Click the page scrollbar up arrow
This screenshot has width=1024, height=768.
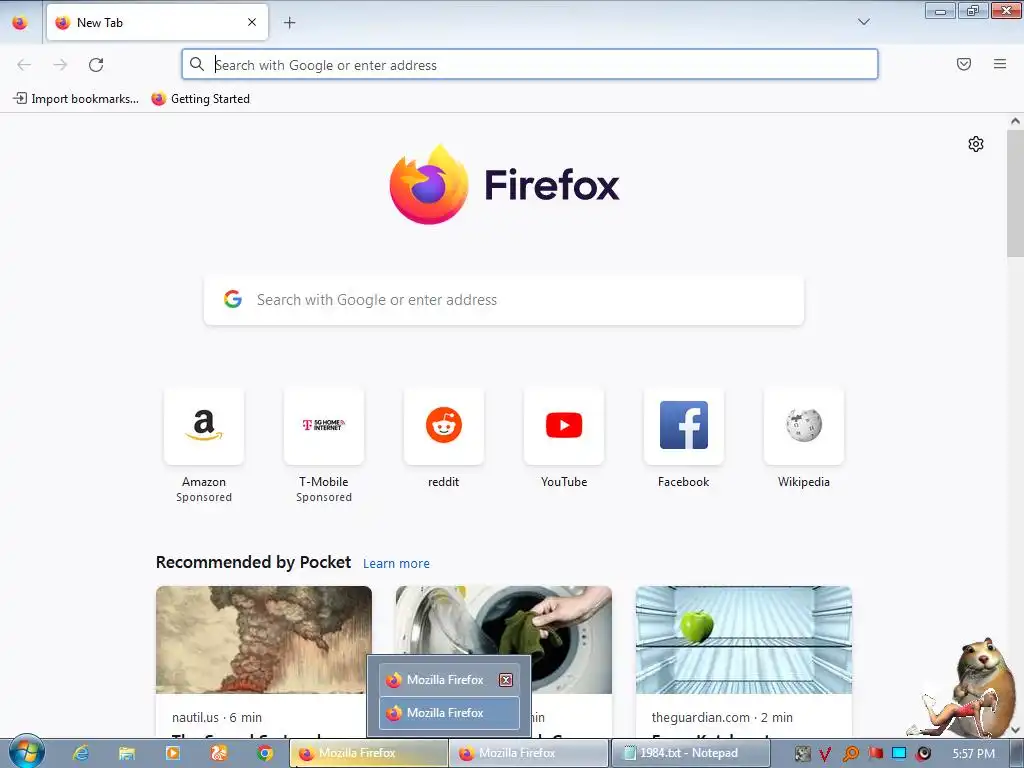(1015, 121)
